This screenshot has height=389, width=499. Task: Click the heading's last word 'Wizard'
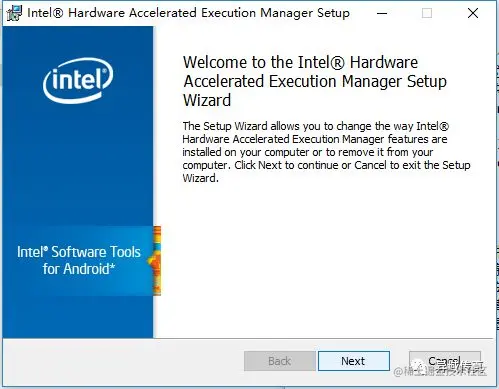click(x=207, y=100)
